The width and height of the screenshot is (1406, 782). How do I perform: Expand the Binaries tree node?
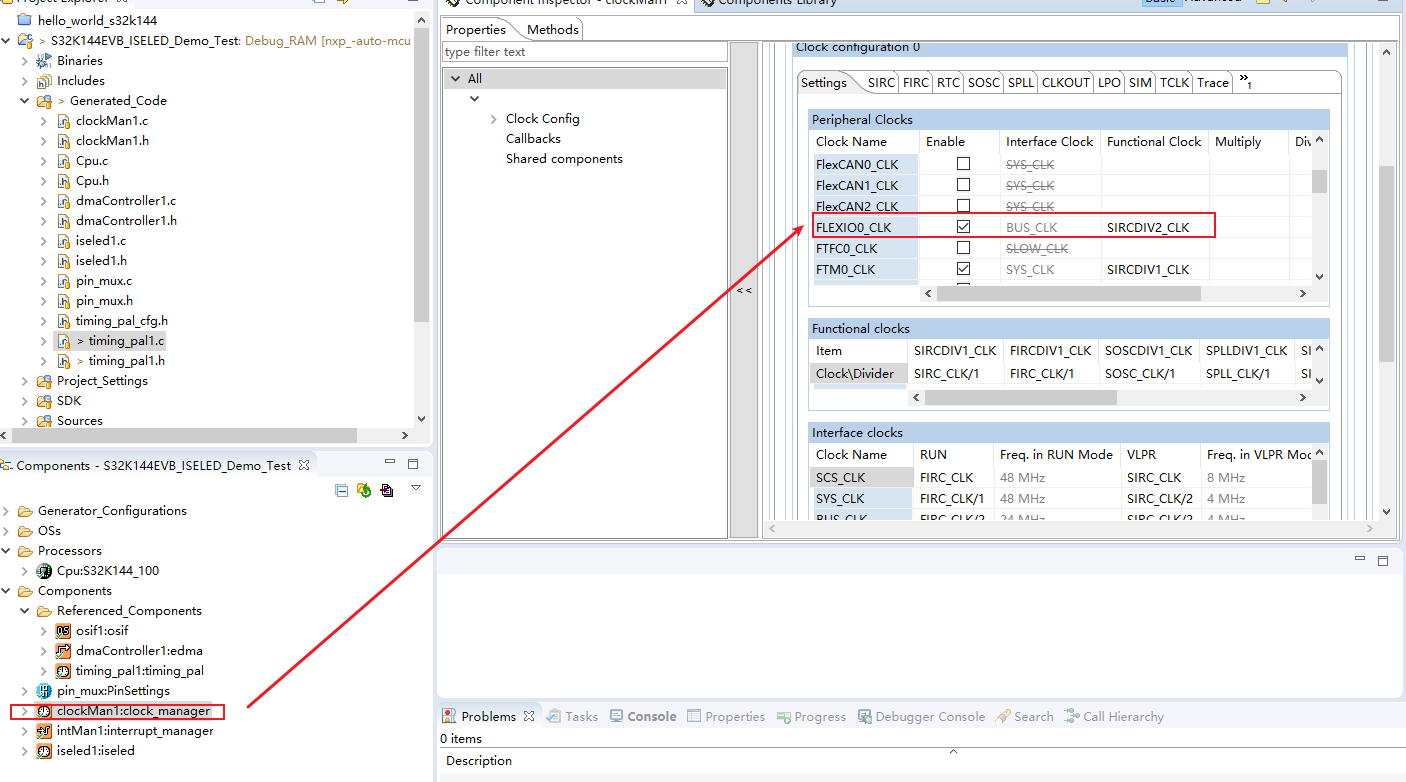(x=25, y=61)
